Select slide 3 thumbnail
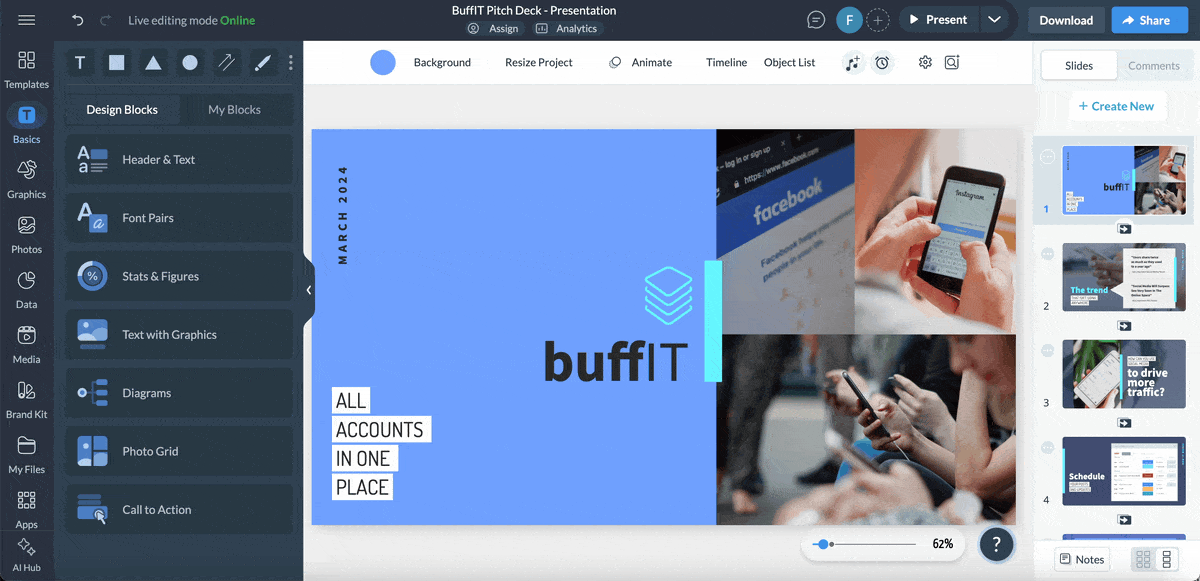This screenshot has width=1200, height=581. [1123, 374]
